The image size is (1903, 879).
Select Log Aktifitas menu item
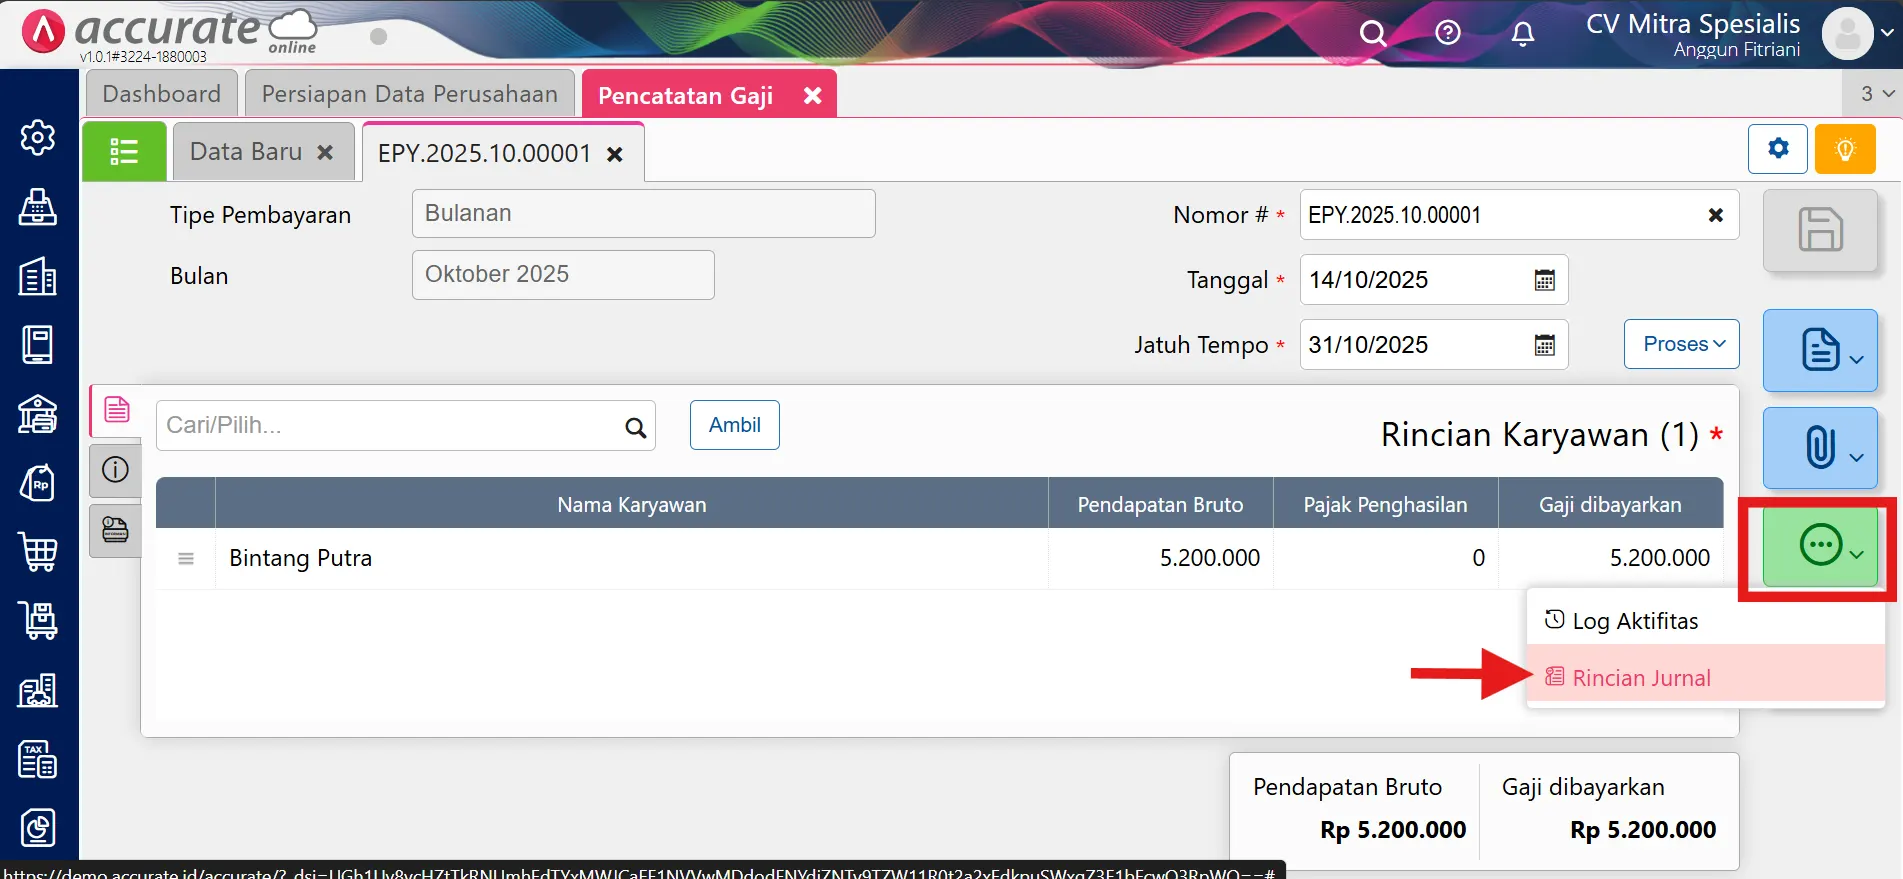(1634, 621)
